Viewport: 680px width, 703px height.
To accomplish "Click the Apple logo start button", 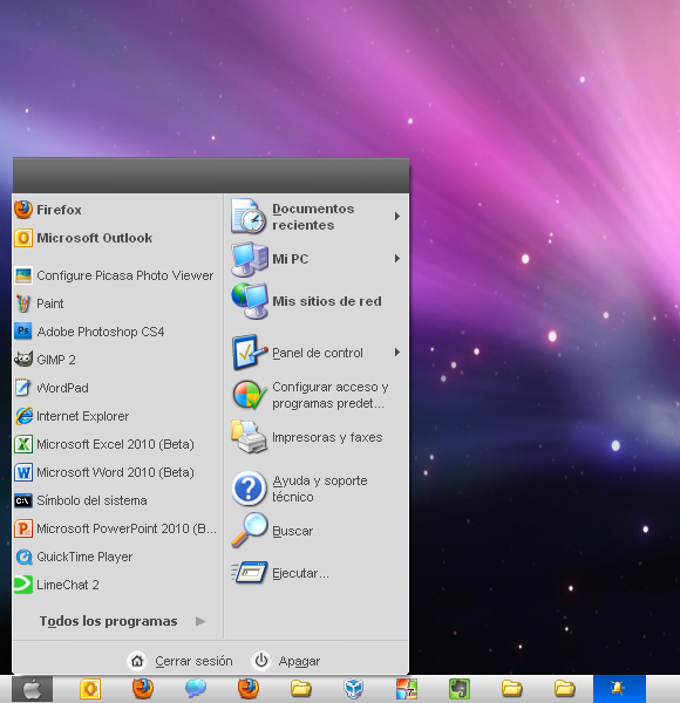I will click(32, 689).
